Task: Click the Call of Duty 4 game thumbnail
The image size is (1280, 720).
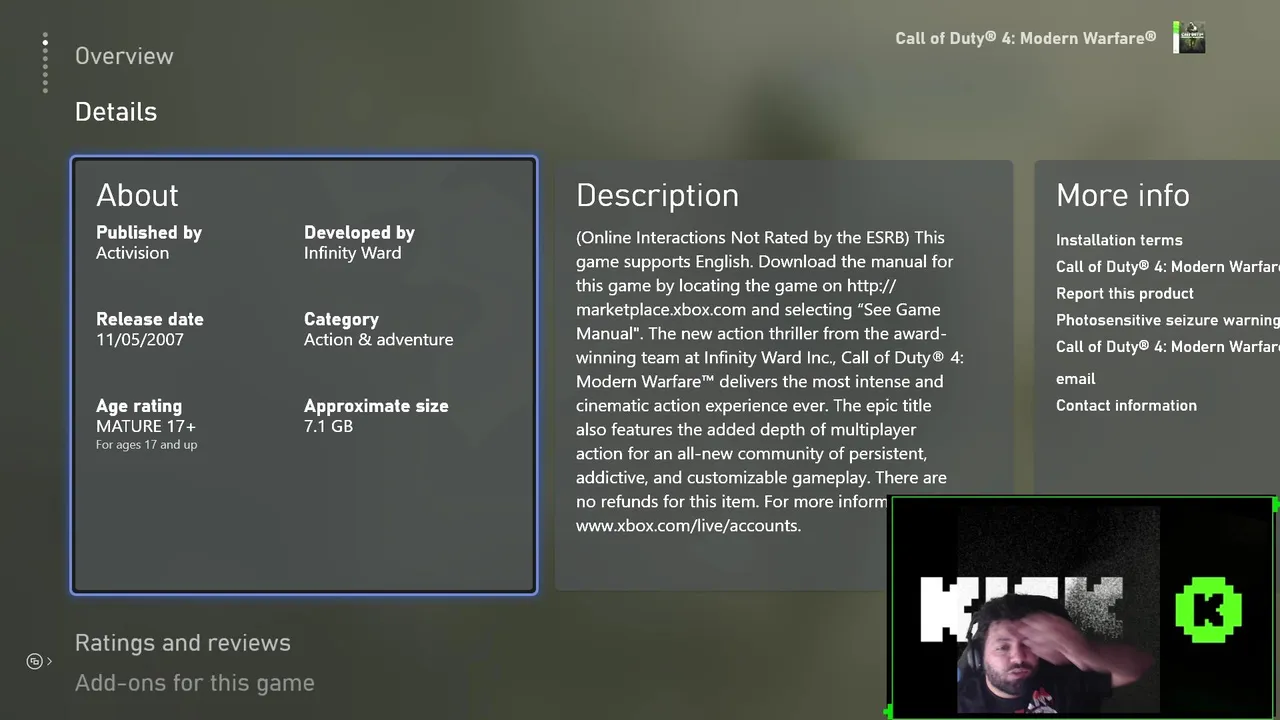Action: 1189,38
